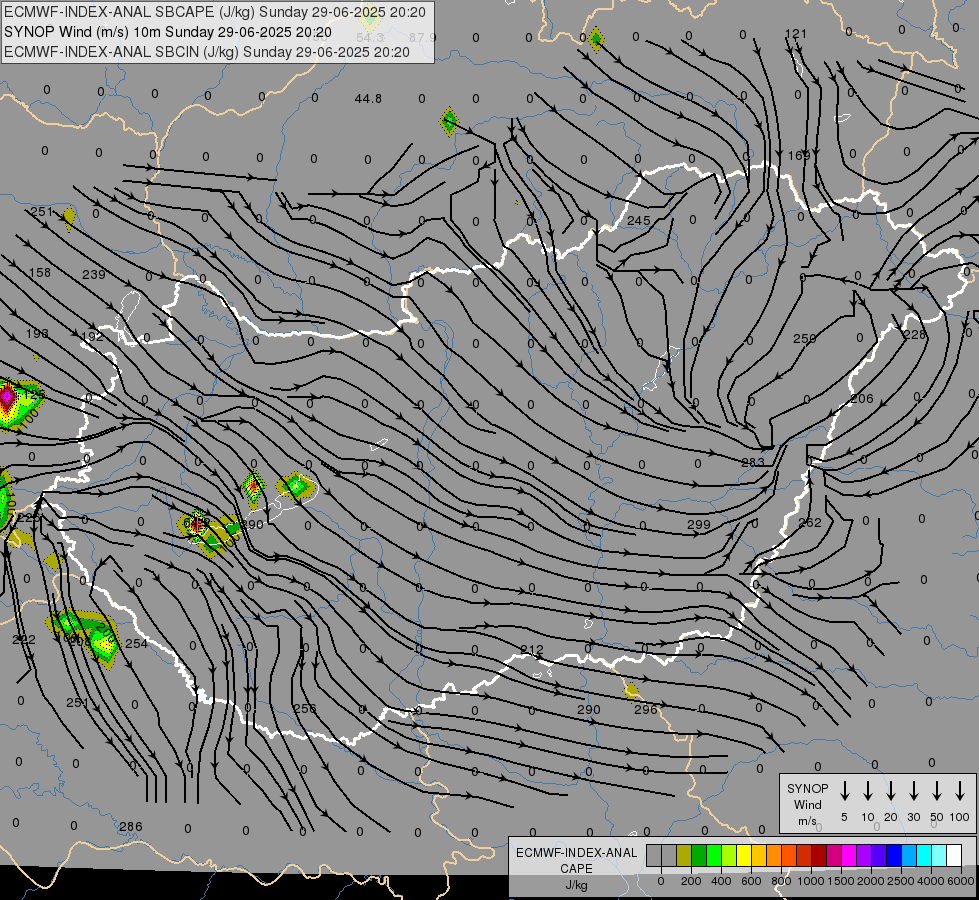This screenshot has width=979, height=900.
Task: Click the 206 value on the map
Action: pos(862,398)
